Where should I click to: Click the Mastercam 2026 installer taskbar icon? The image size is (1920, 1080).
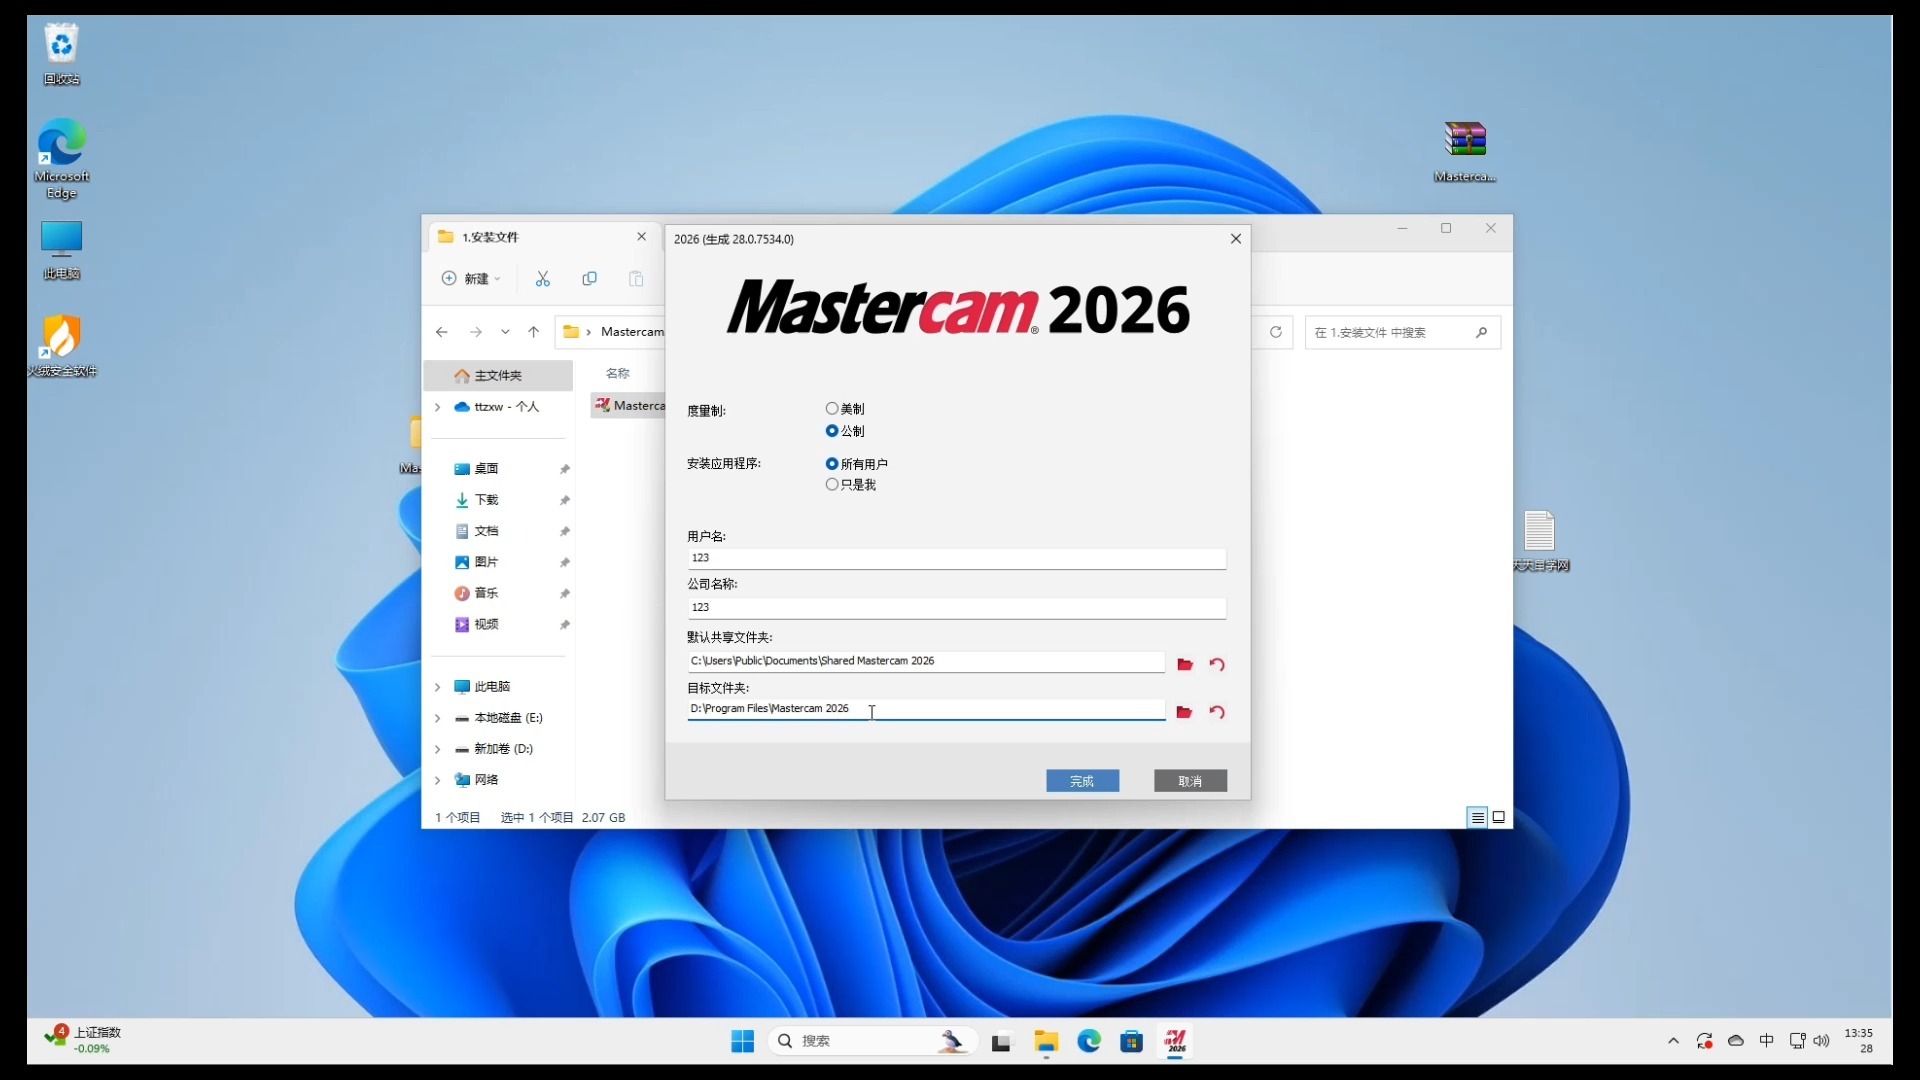(x=1175, y=1042)
